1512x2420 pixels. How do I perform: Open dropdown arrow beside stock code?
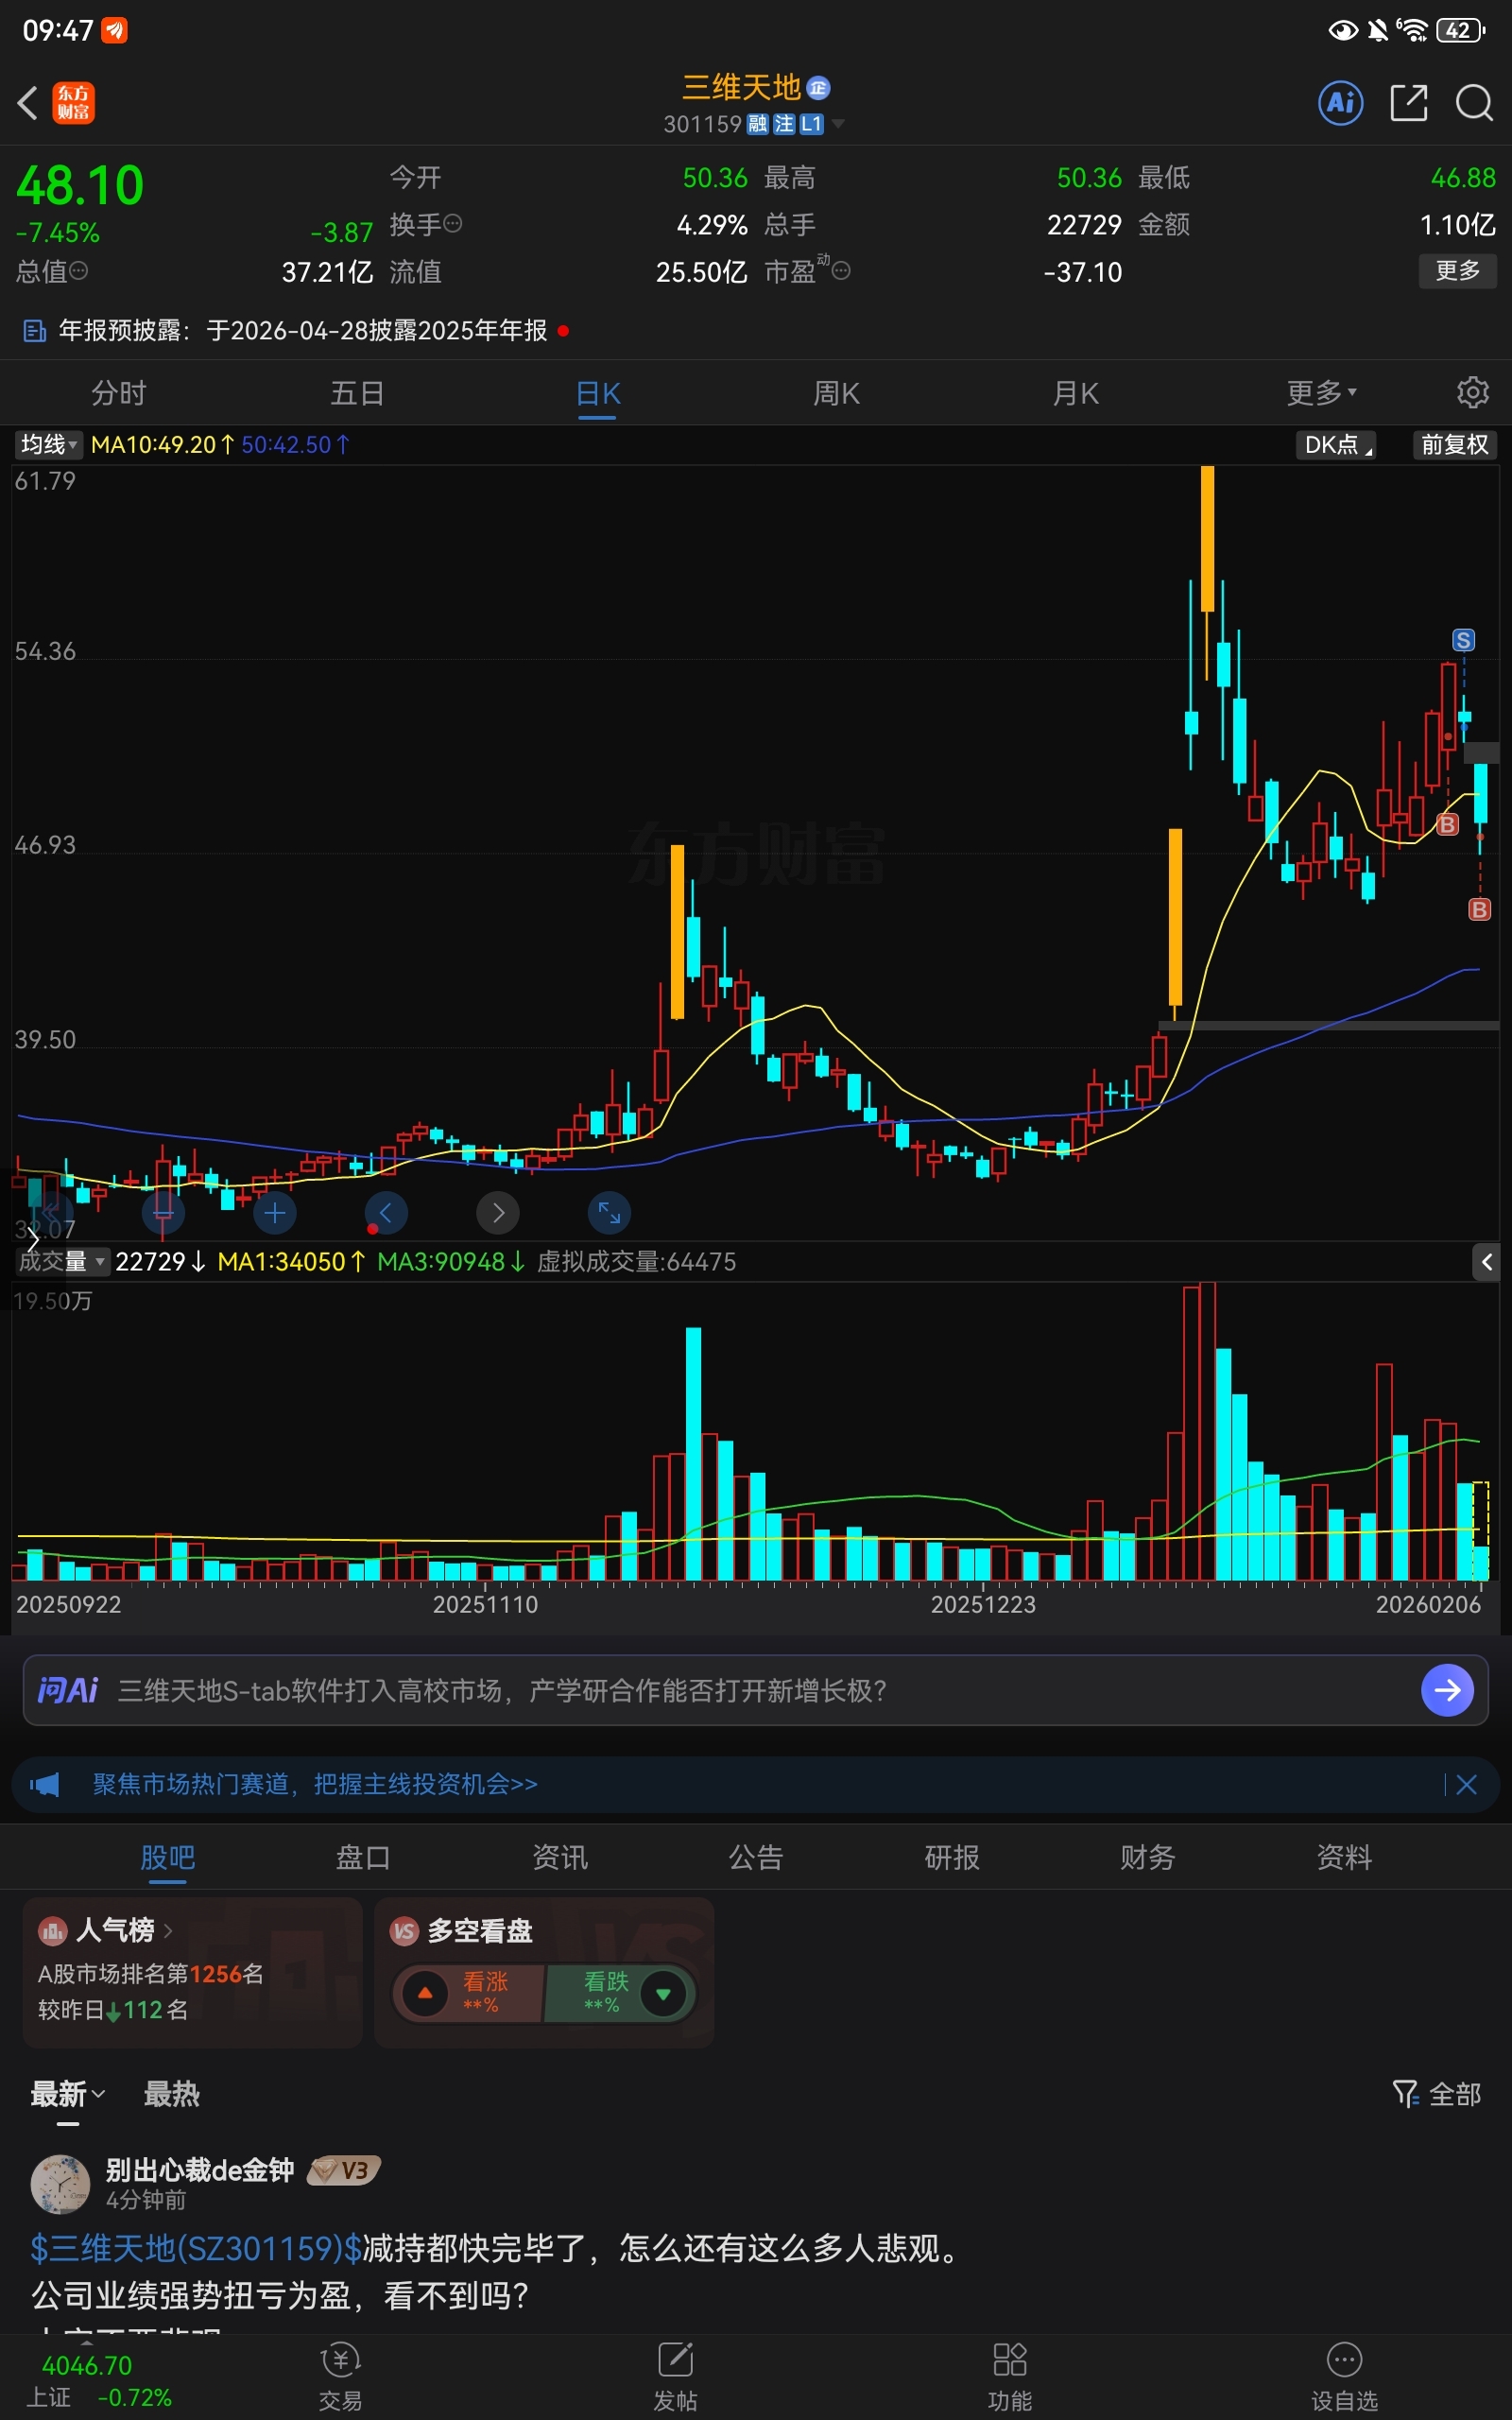point(838,123)
